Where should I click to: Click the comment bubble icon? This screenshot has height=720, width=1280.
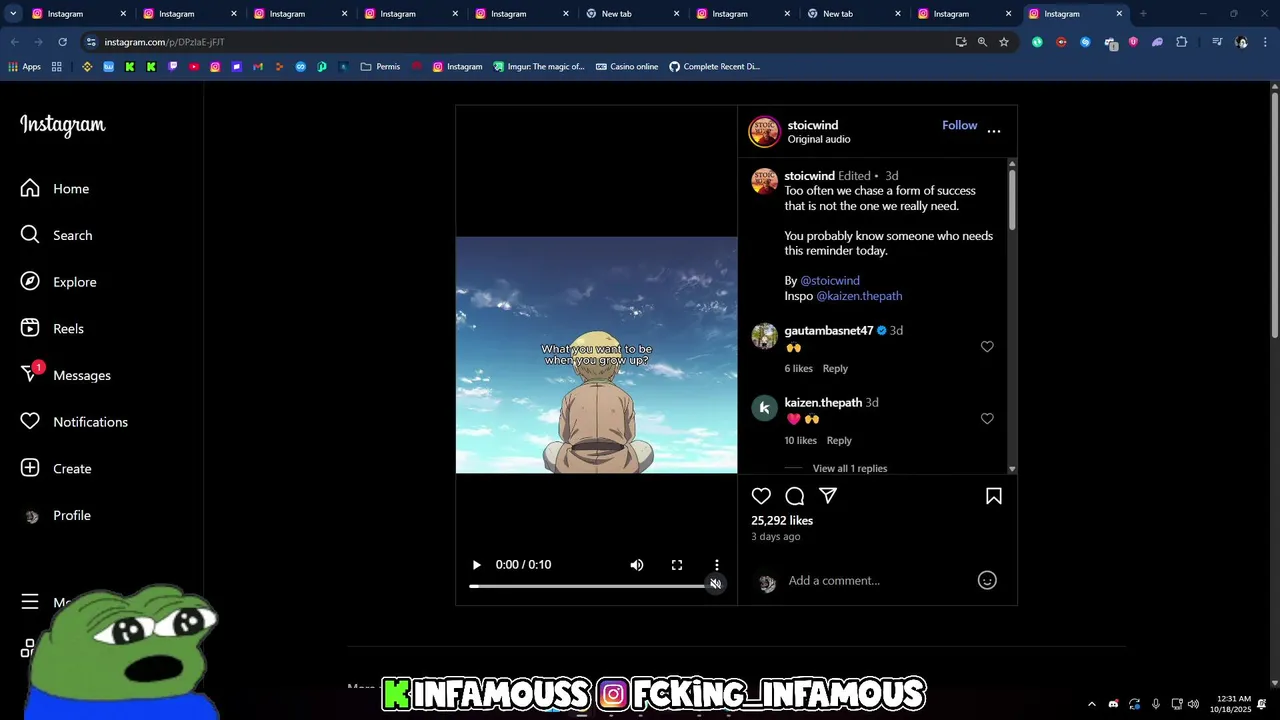795,496
